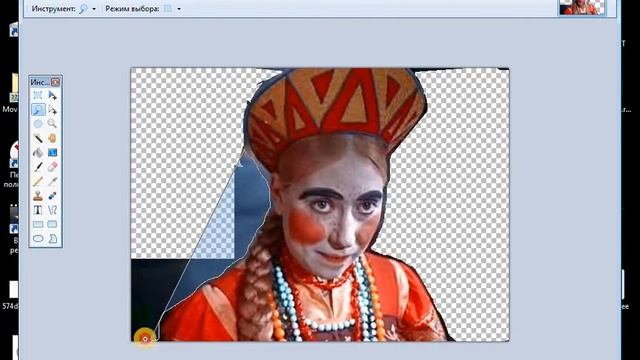Screen dimensions: 640x360
Task: Select the Move Selection tool
Action: tap(52, 110)
